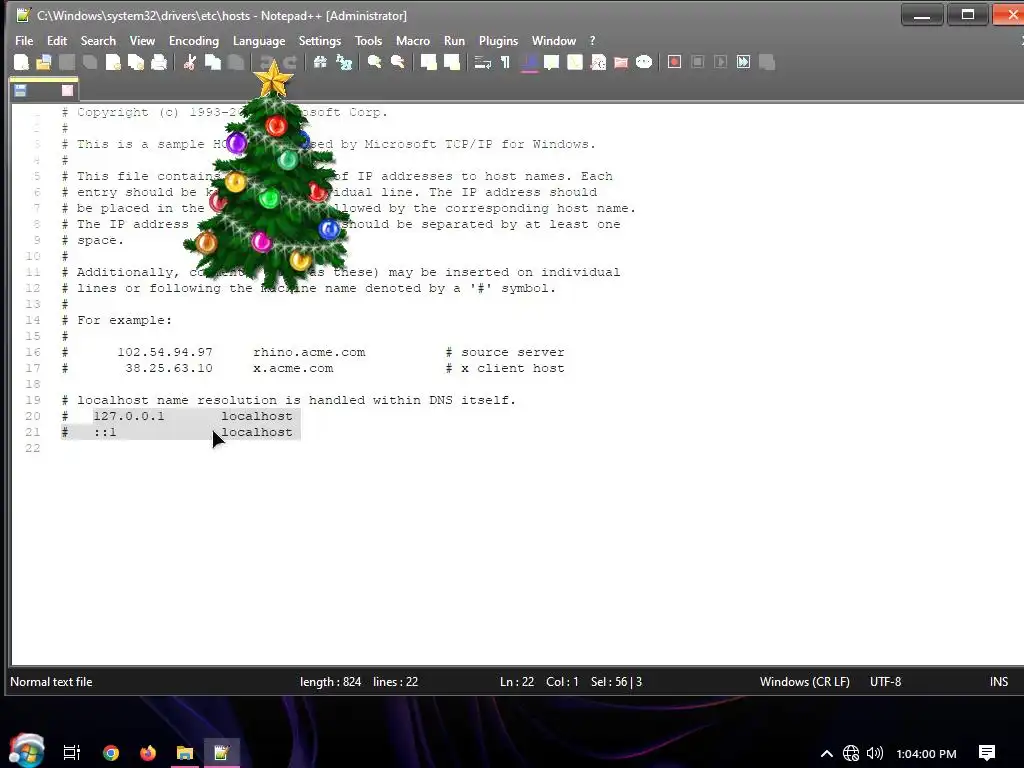Open the Encoding menu
The width and height of the screenshot is (1024, 768).
click(x=194, y=40)
